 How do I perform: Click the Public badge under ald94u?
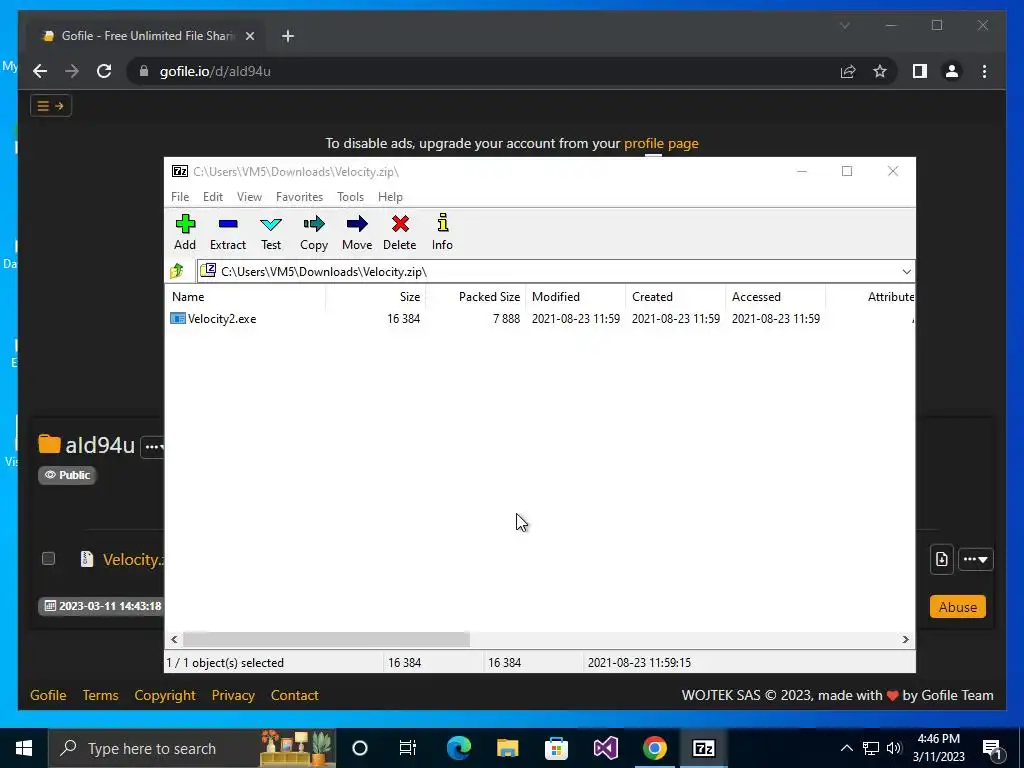click(x=67, y=475)
